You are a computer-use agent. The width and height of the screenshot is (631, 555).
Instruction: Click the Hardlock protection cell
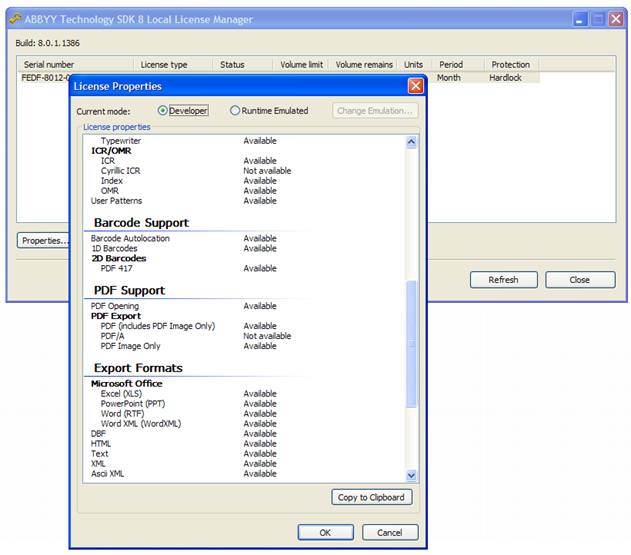coord(505,78)
